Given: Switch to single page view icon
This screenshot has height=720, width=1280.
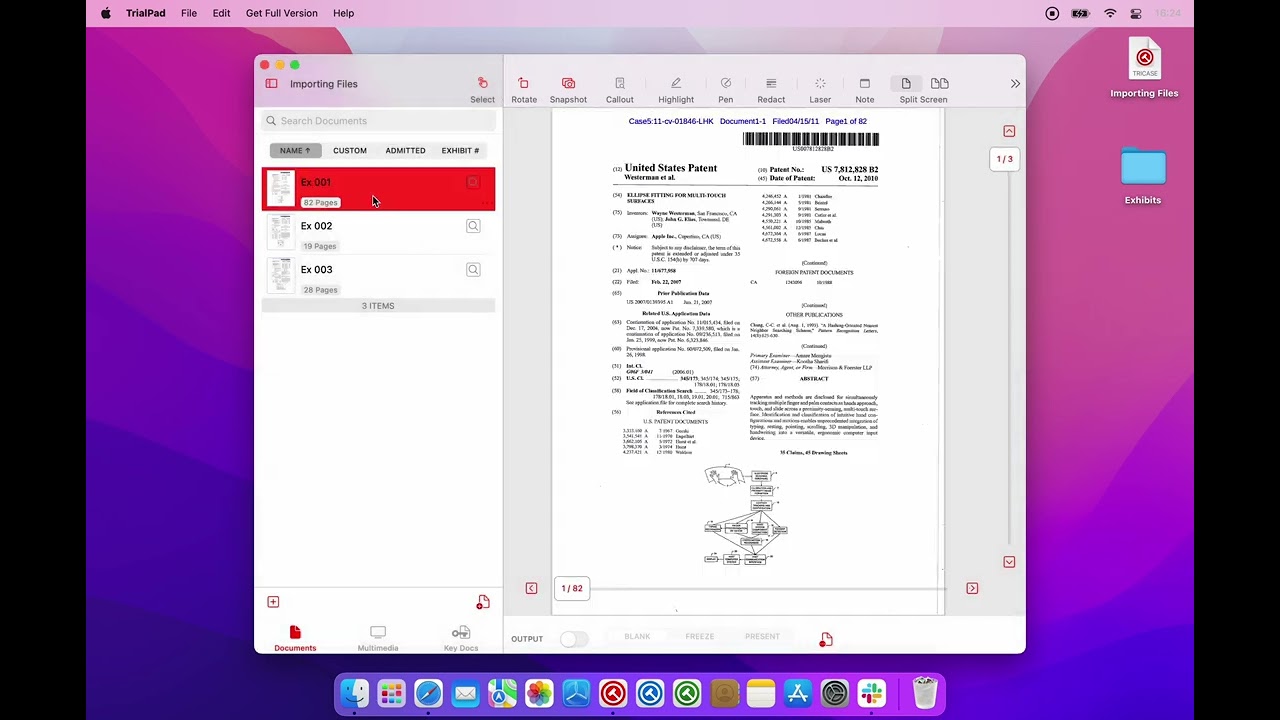Looking at the screenshot, I should point(906,83).
